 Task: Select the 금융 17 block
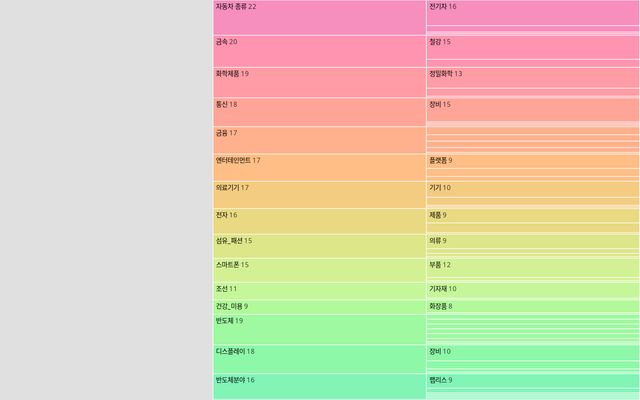(x=320, y=140)
